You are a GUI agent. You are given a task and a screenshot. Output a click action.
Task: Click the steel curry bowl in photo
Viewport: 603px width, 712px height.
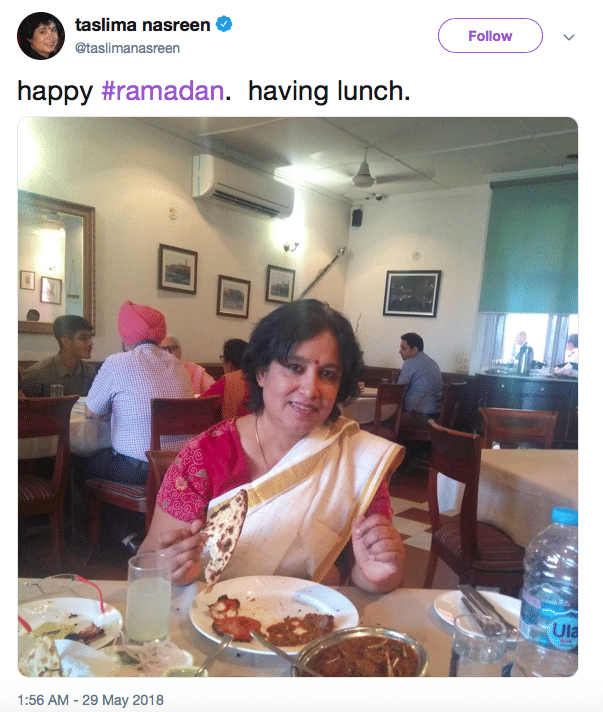pyautogui.click(x=362, y=653)
